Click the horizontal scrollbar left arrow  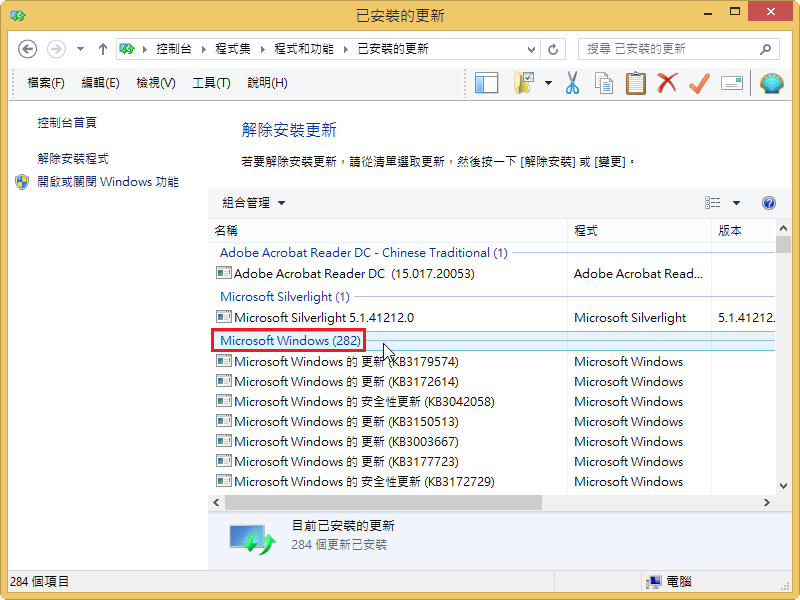point(216,503)
